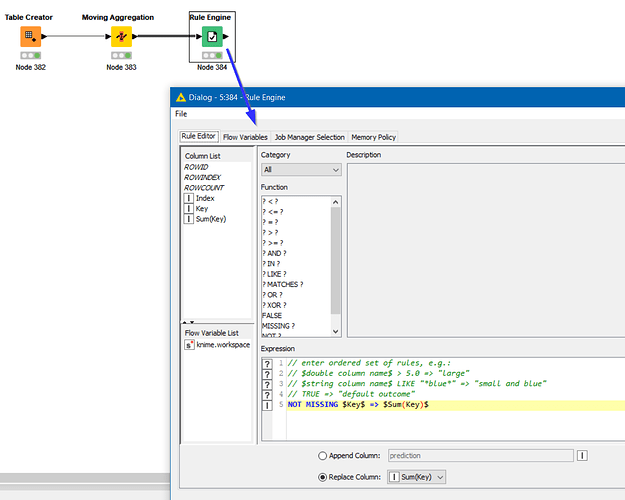This screenshot has width=625, height=500.
Task: Select ROWID in the Column List
Action: (196, 167)
